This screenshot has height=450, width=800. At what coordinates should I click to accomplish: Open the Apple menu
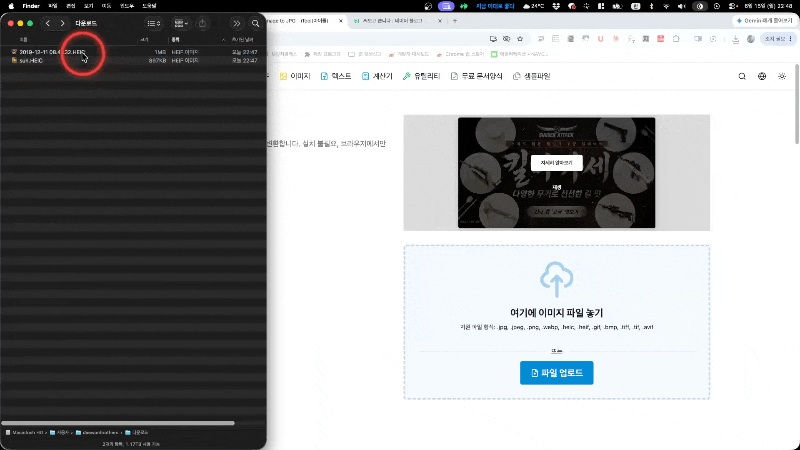(x=11, y=6)
